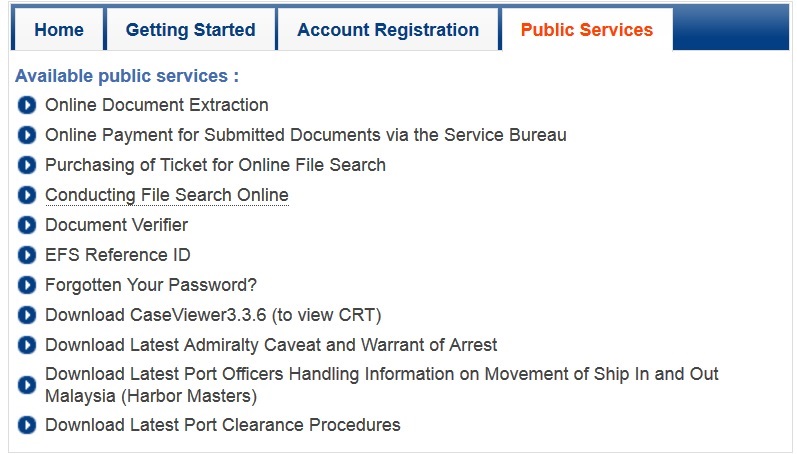Select the Public Services tab

pos(587,29)
